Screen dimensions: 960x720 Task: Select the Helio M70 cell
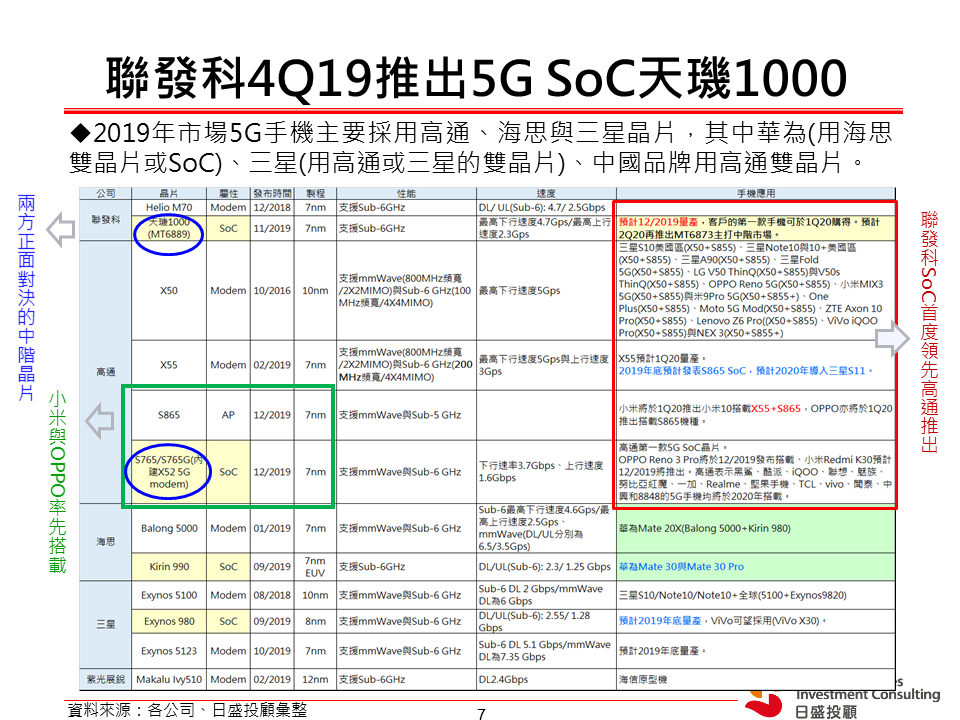(x=169, y=207)
